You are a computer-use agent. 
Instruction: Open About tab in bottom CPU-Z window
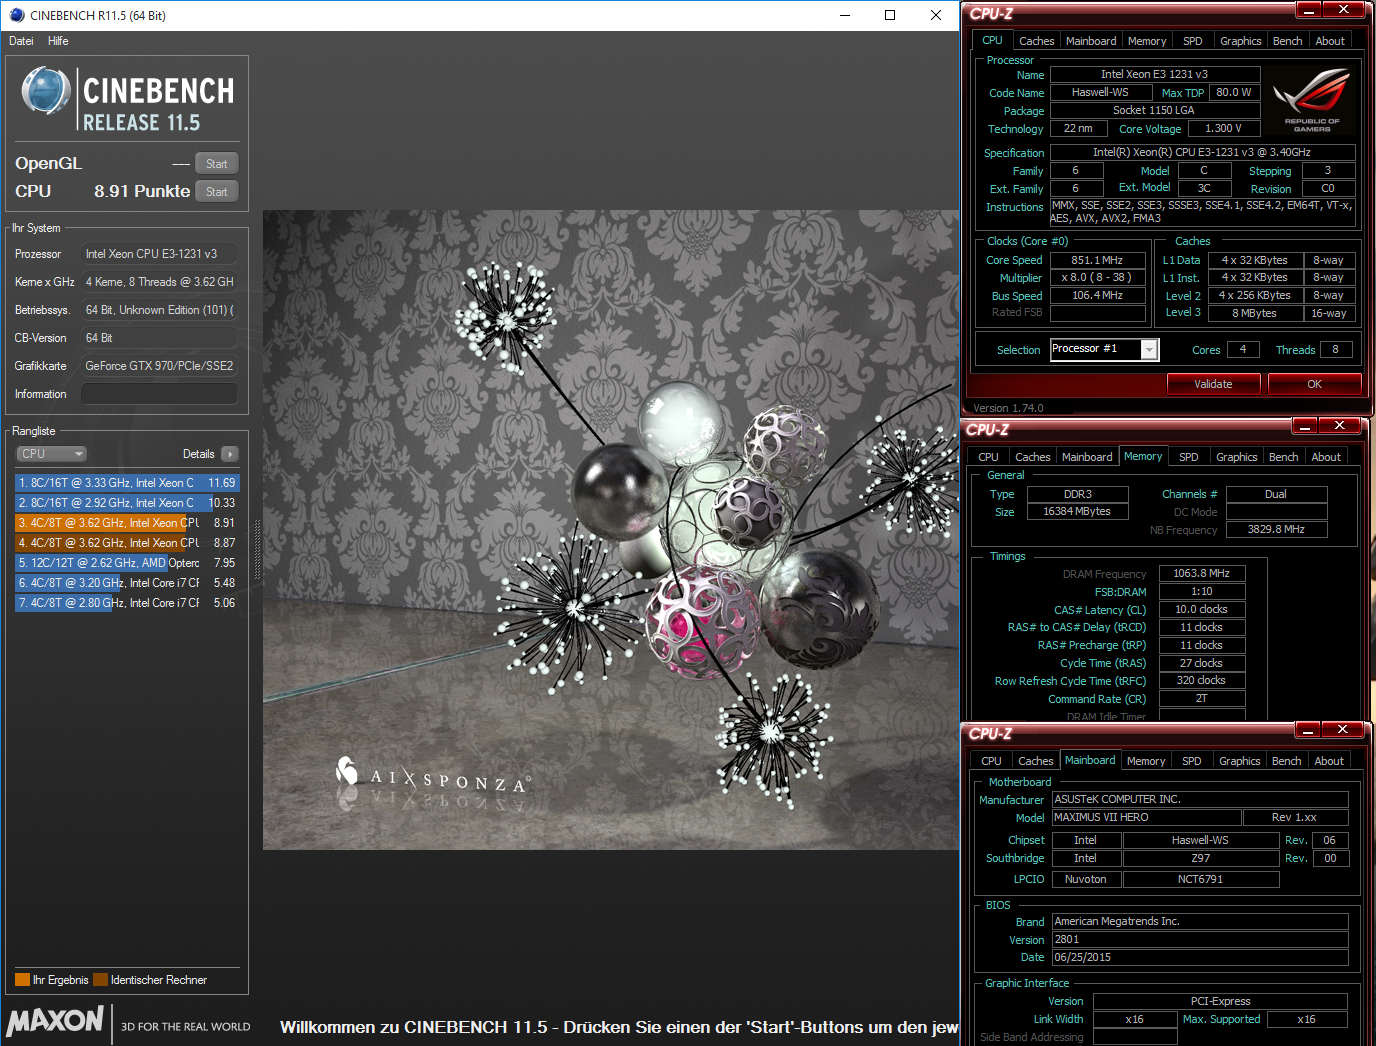tap(1329, 761)
